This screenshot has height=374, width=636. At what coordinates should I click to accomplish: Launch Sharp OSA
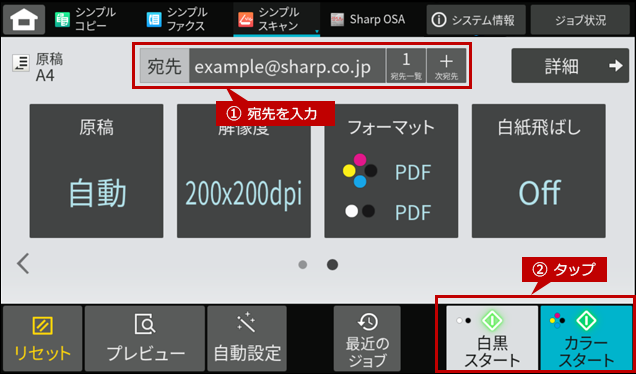[x=367, y=19]
